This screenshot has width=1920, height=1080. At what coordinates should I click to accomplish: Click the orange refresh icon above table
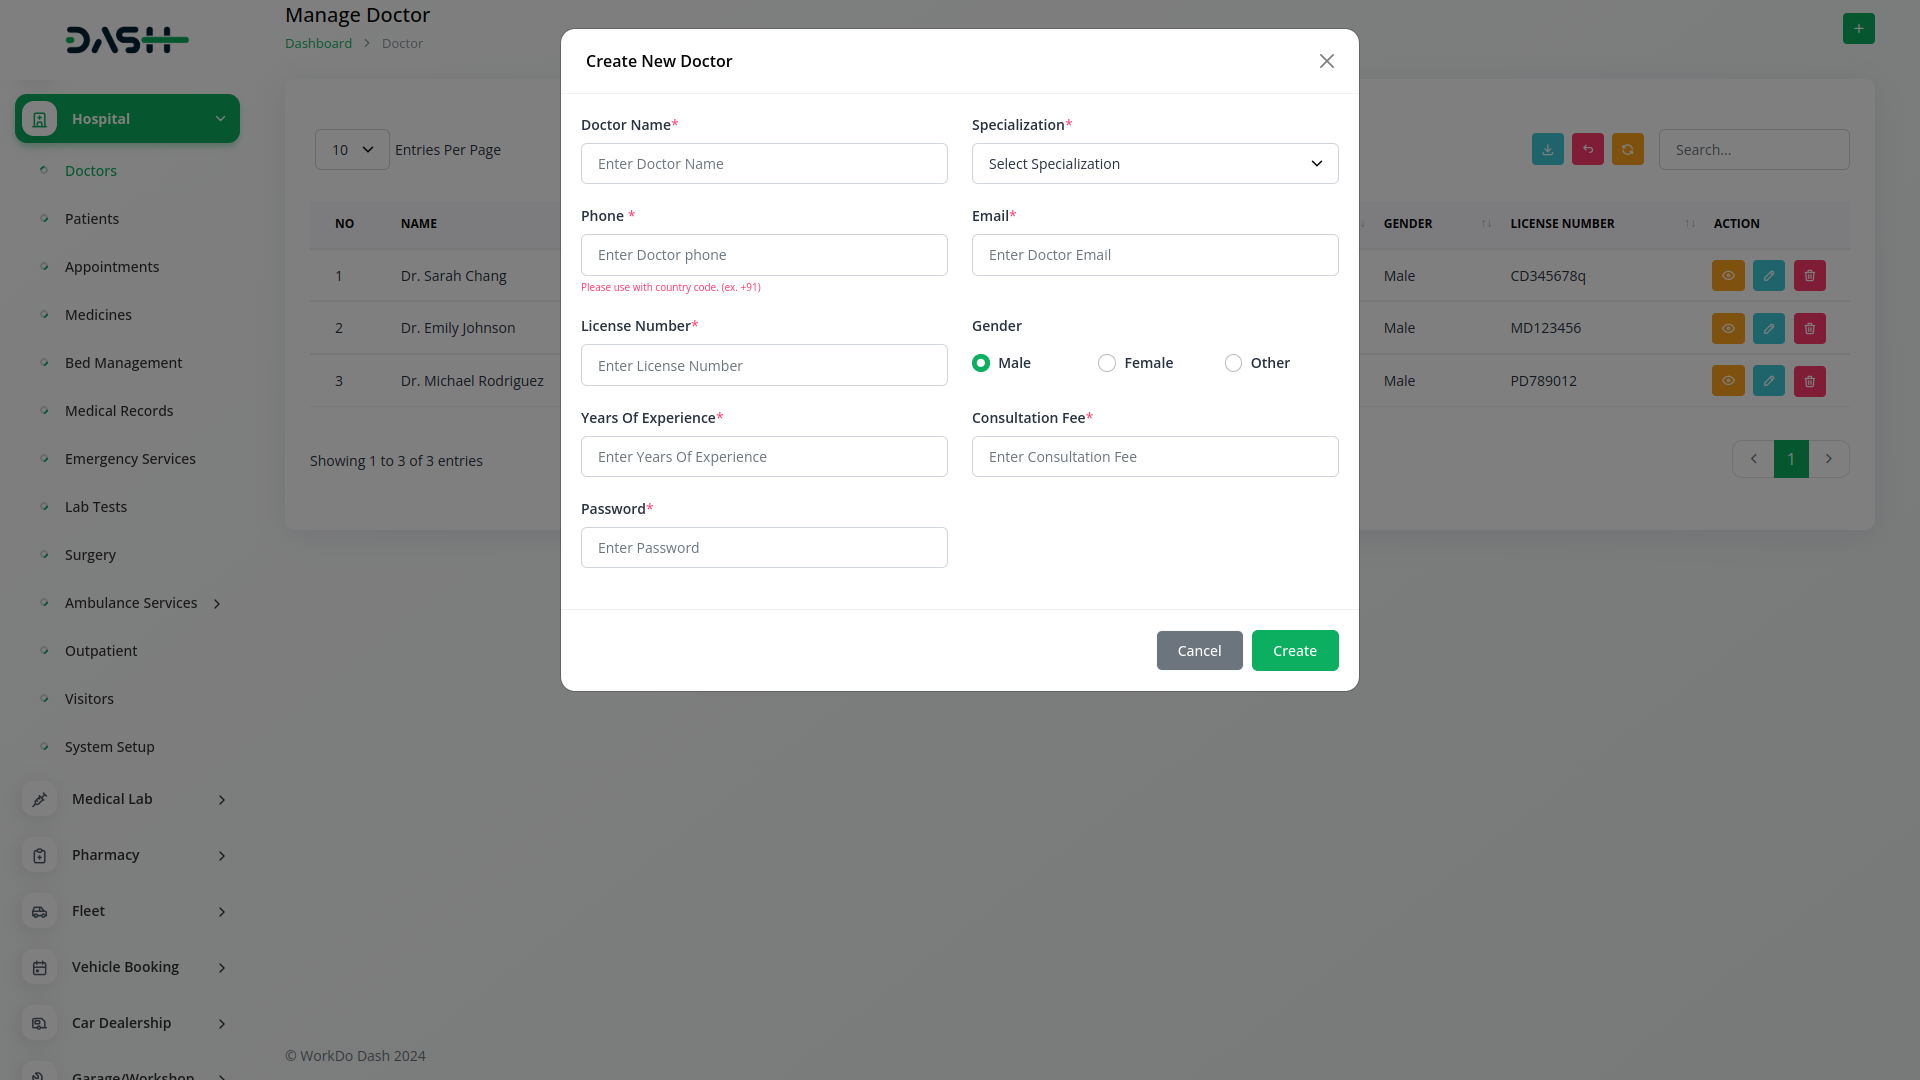[x=1627, y=150]
